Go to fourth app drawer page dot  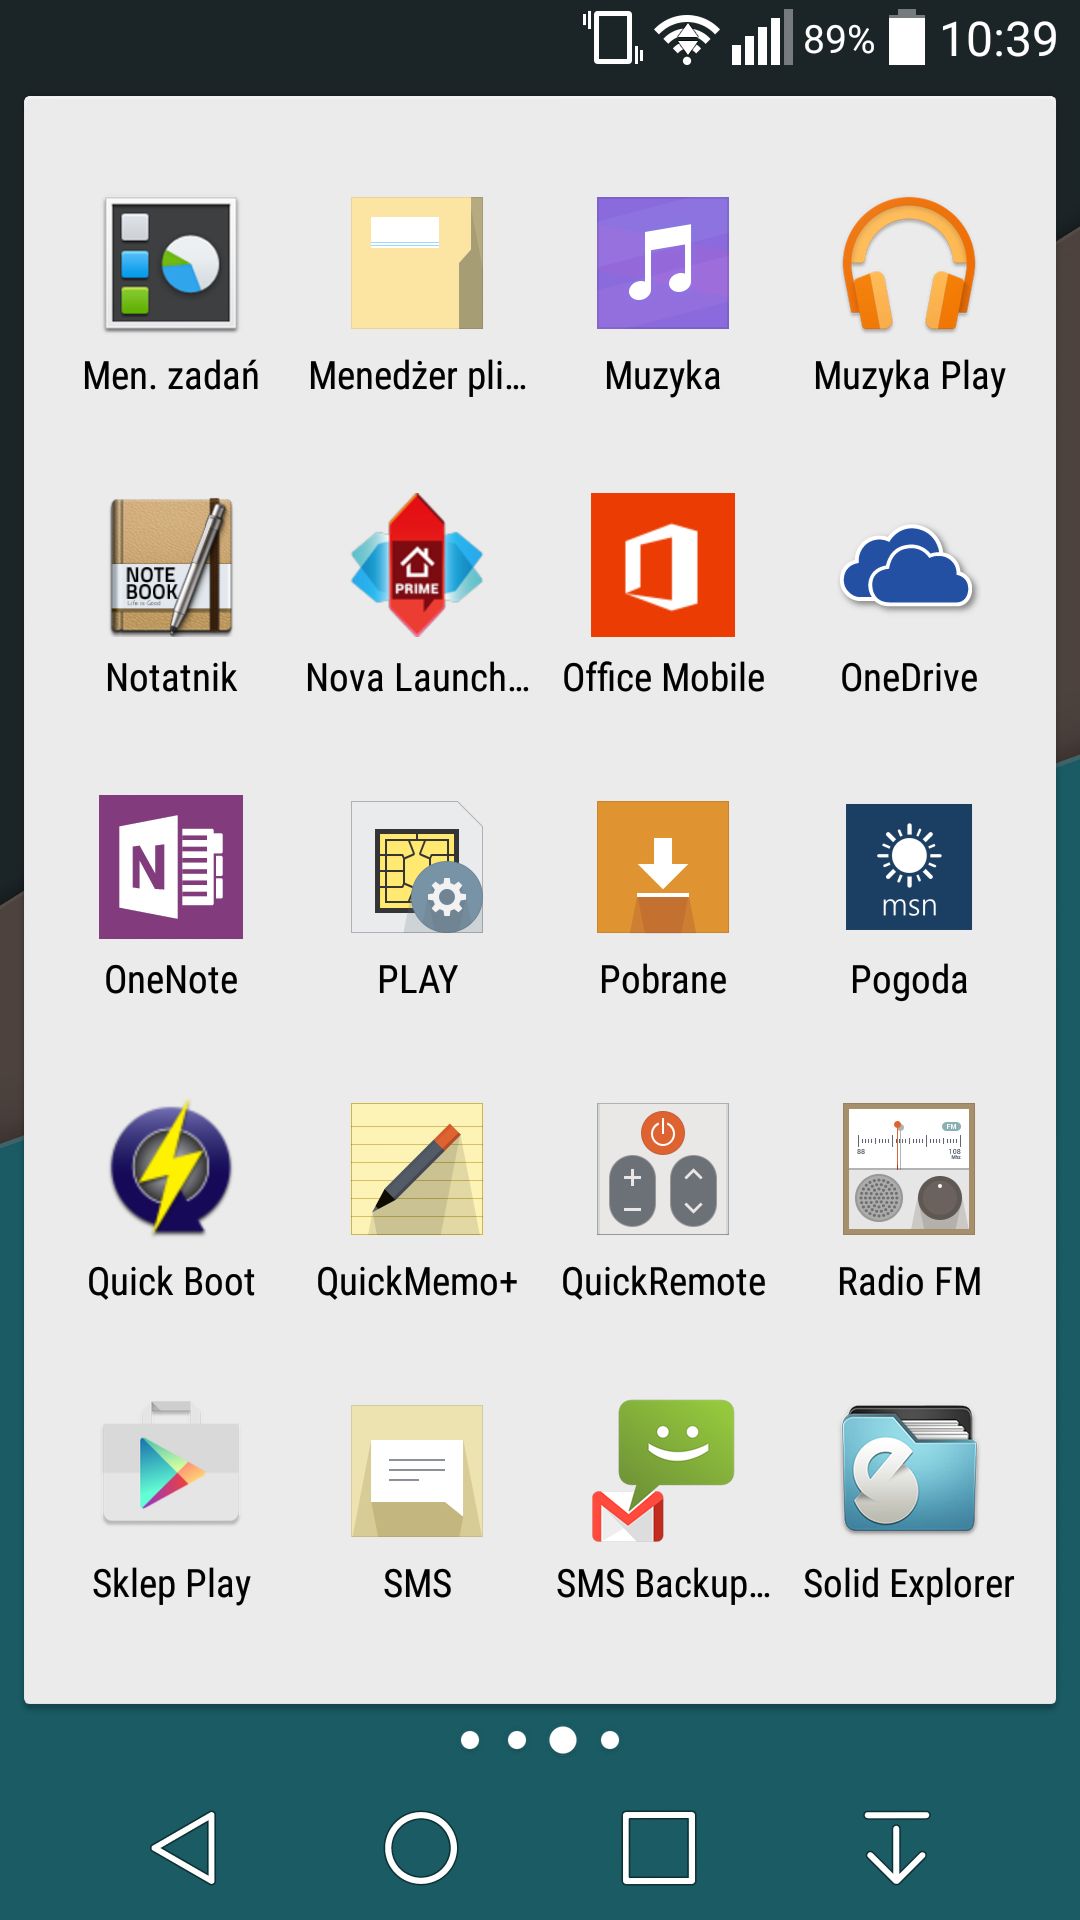(610, 1740)
